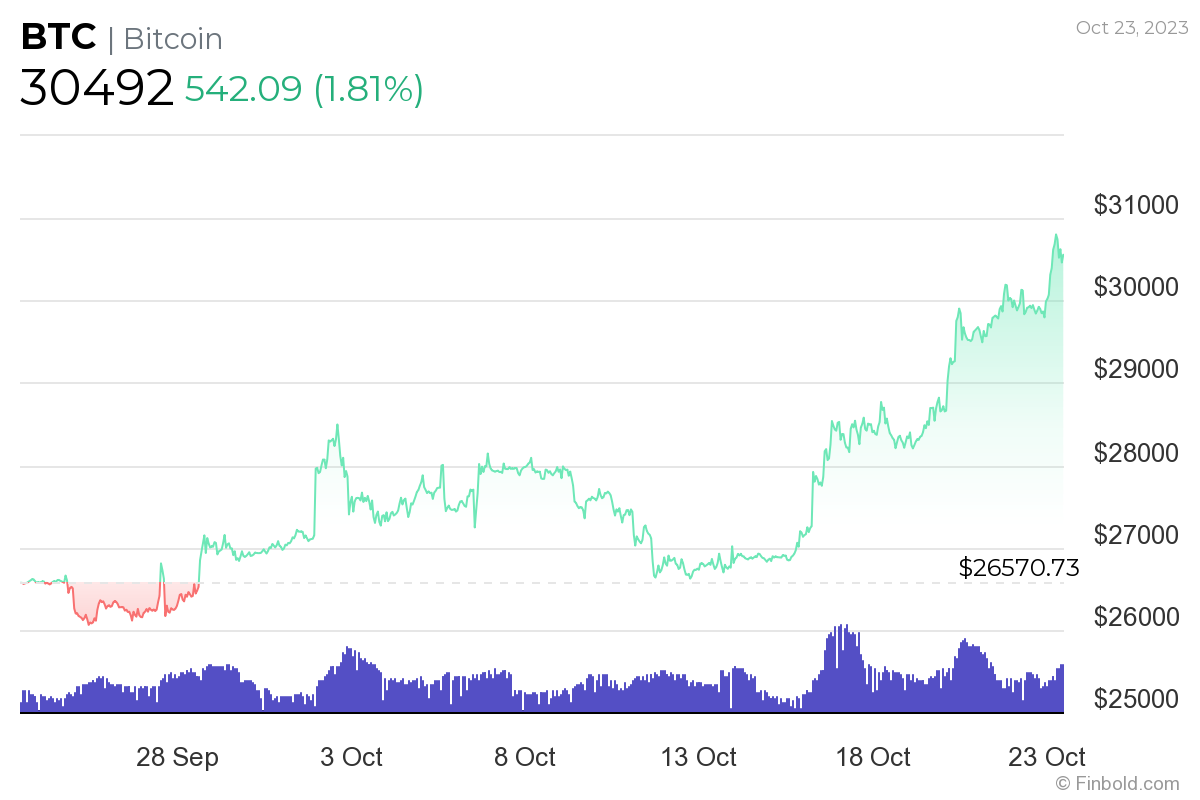Click the $25000 price axis label

point(1137,698)
